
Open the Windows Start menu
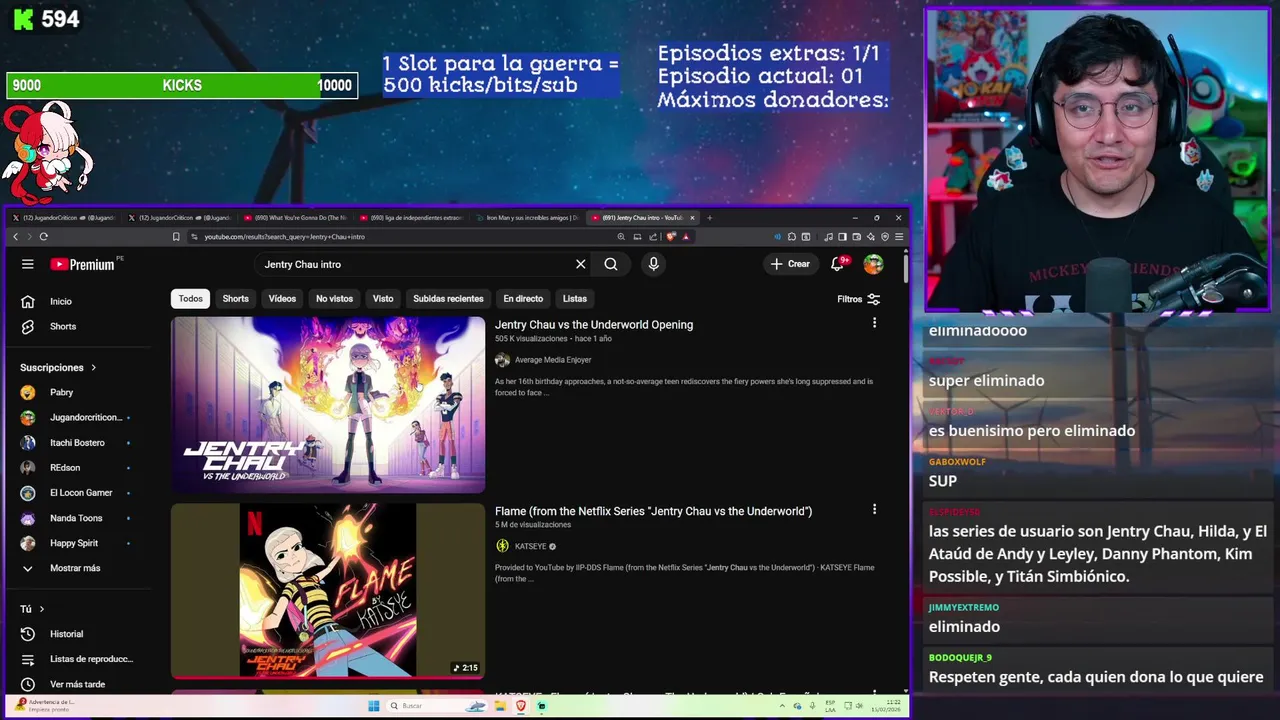click(374, 706)
